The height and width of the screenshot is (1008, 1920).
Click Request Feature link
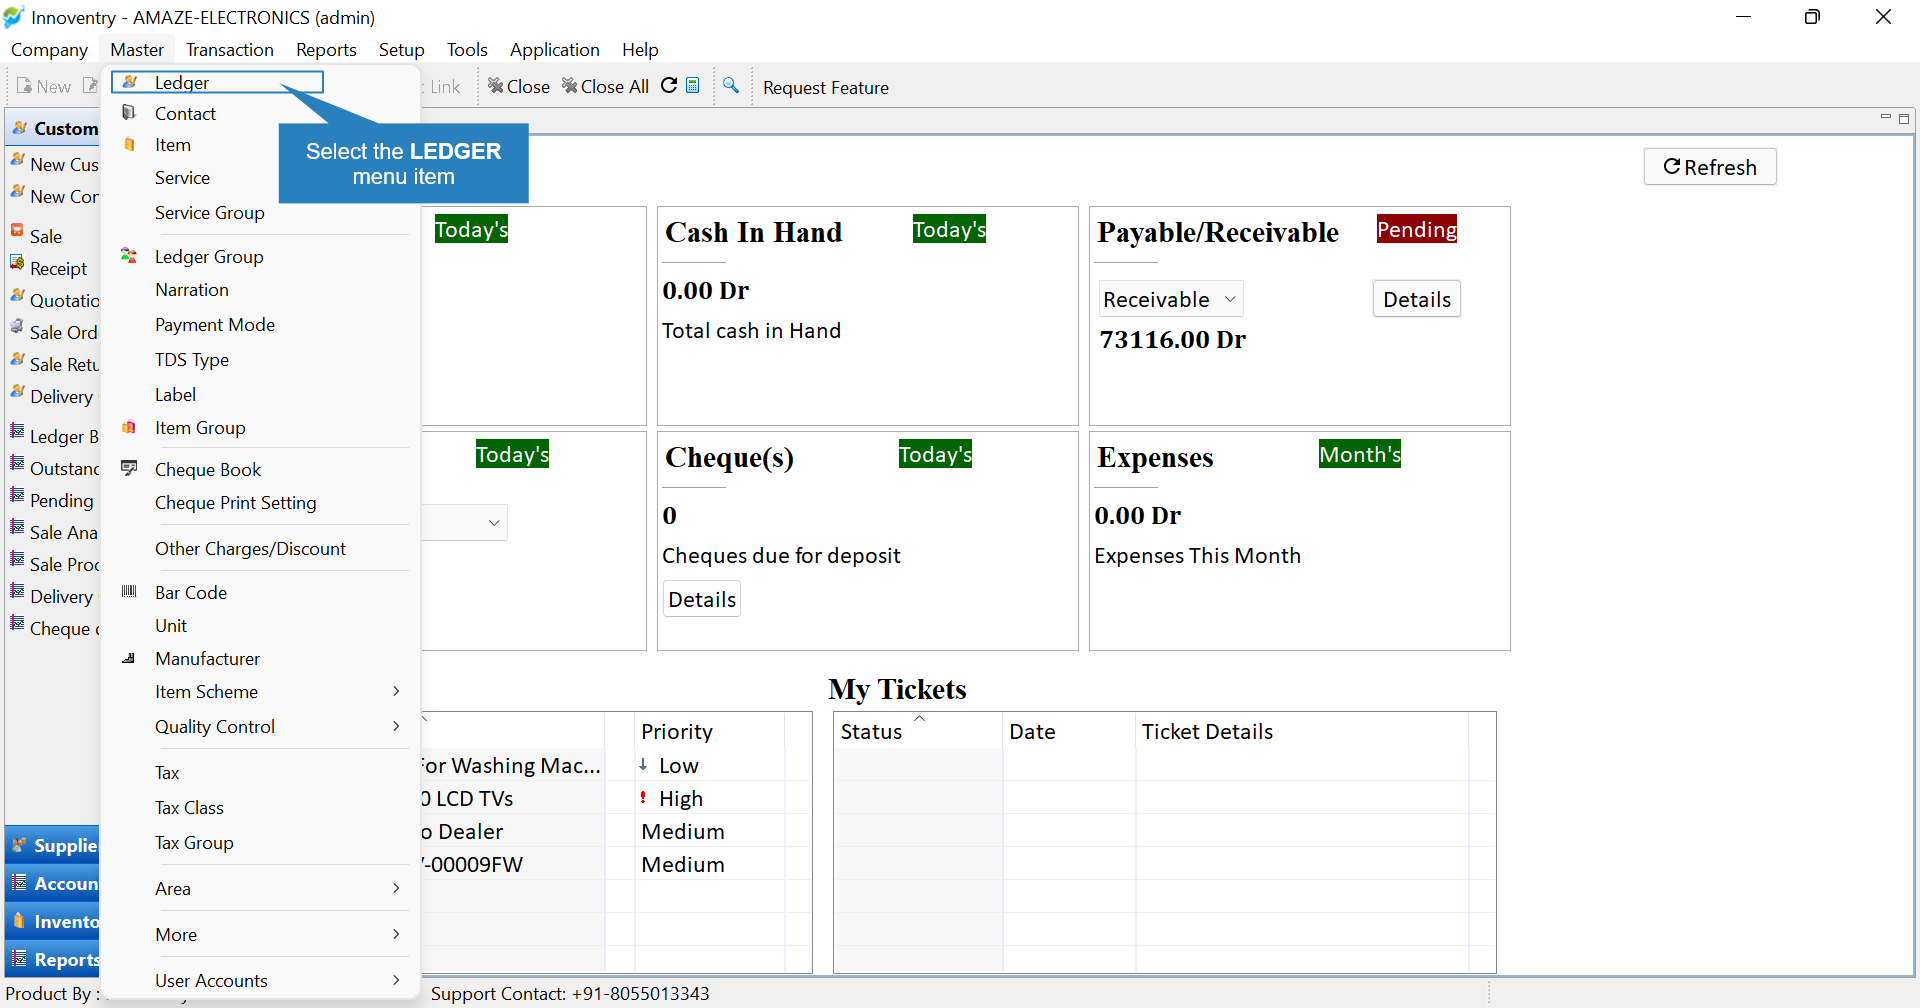(x=826, y=87)
